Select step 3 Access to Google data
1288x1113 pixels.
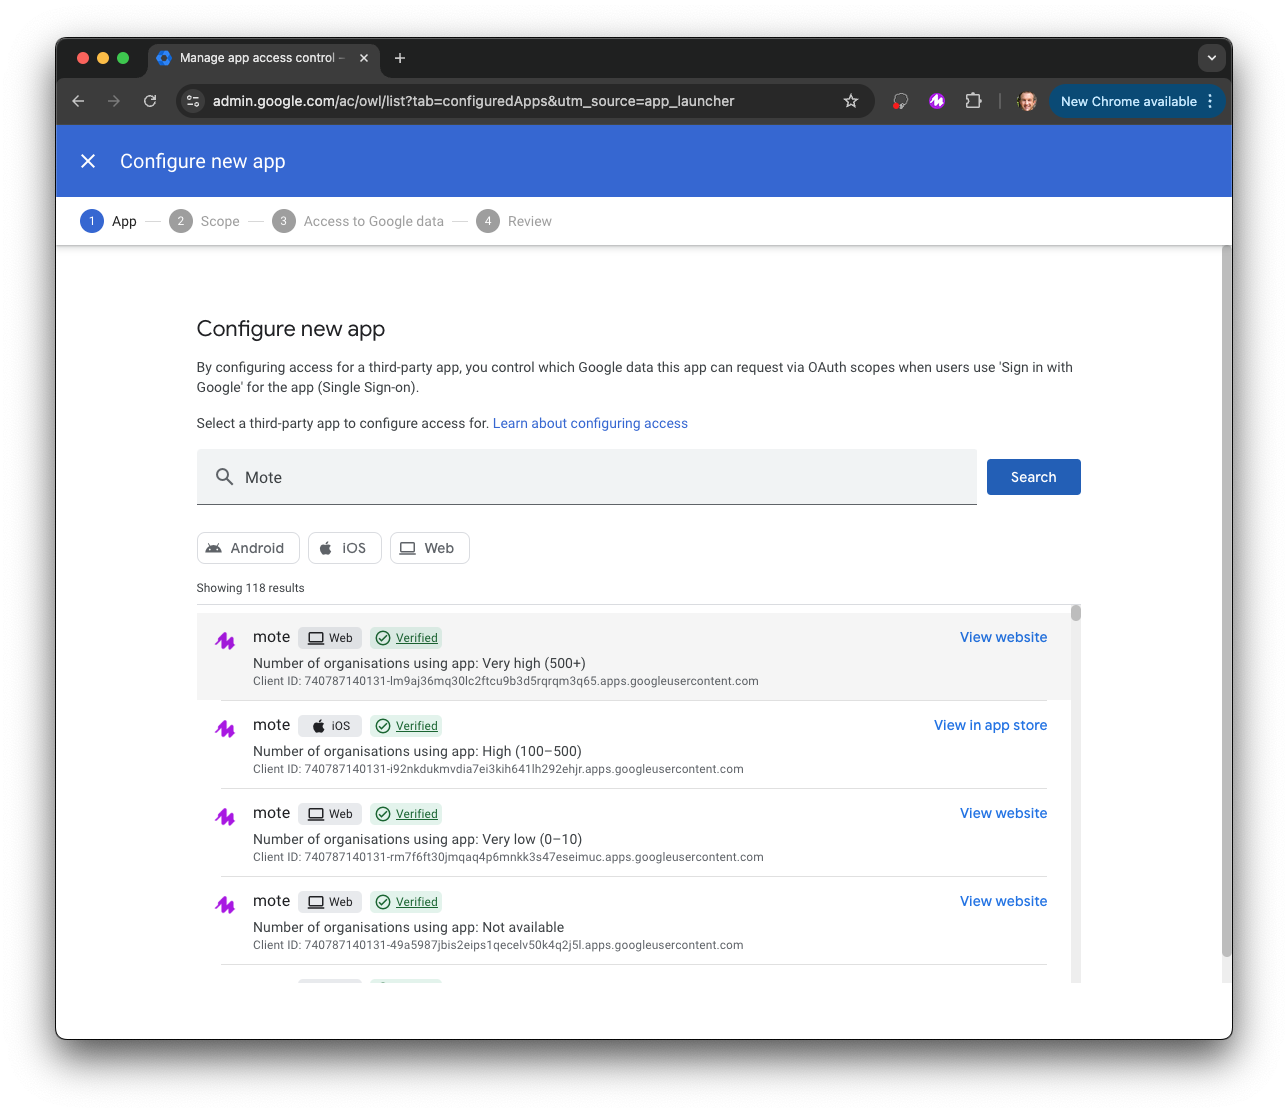click(359, 221)
